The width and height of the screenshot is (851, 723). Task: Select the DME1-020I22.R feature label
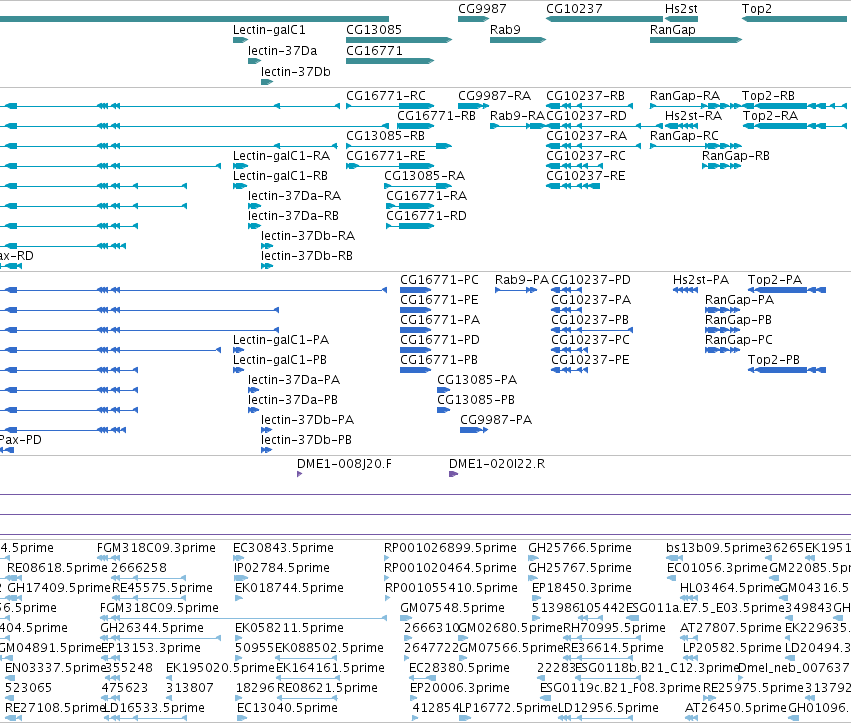tap(497, 465)
